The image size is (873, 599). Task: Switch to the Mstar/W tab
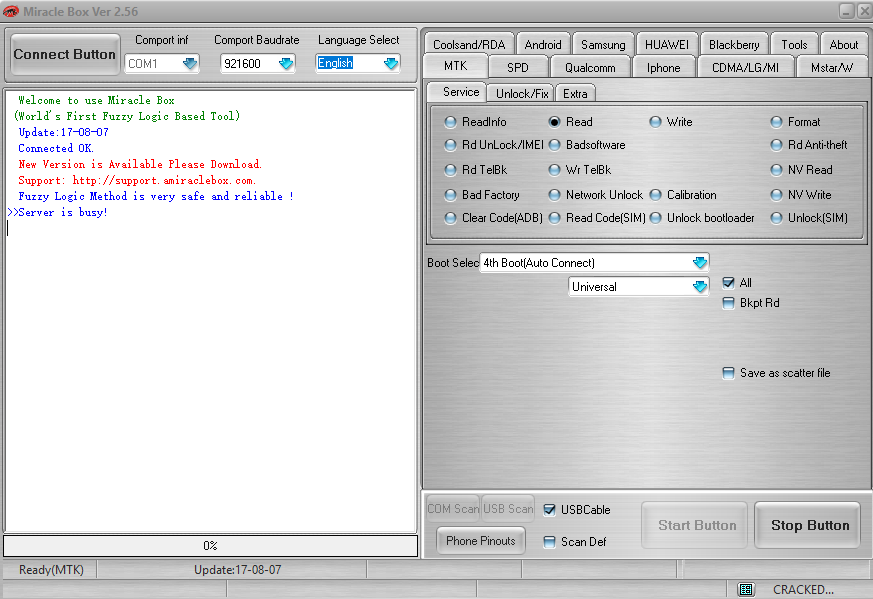pos(832,67)
